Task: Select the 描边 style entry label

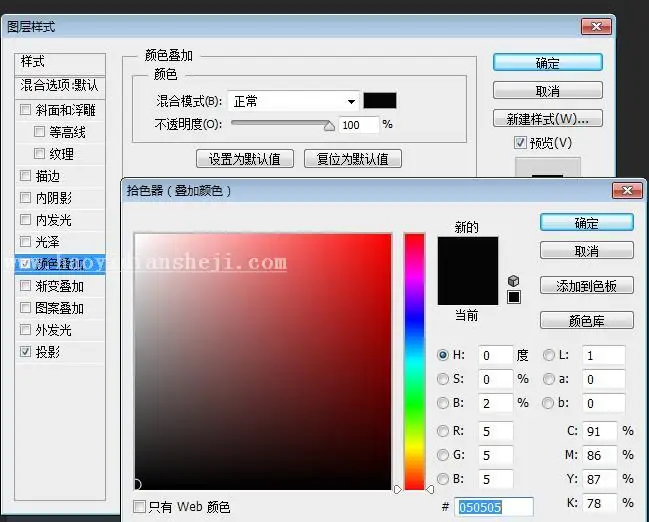Action: tap(48, 176)
